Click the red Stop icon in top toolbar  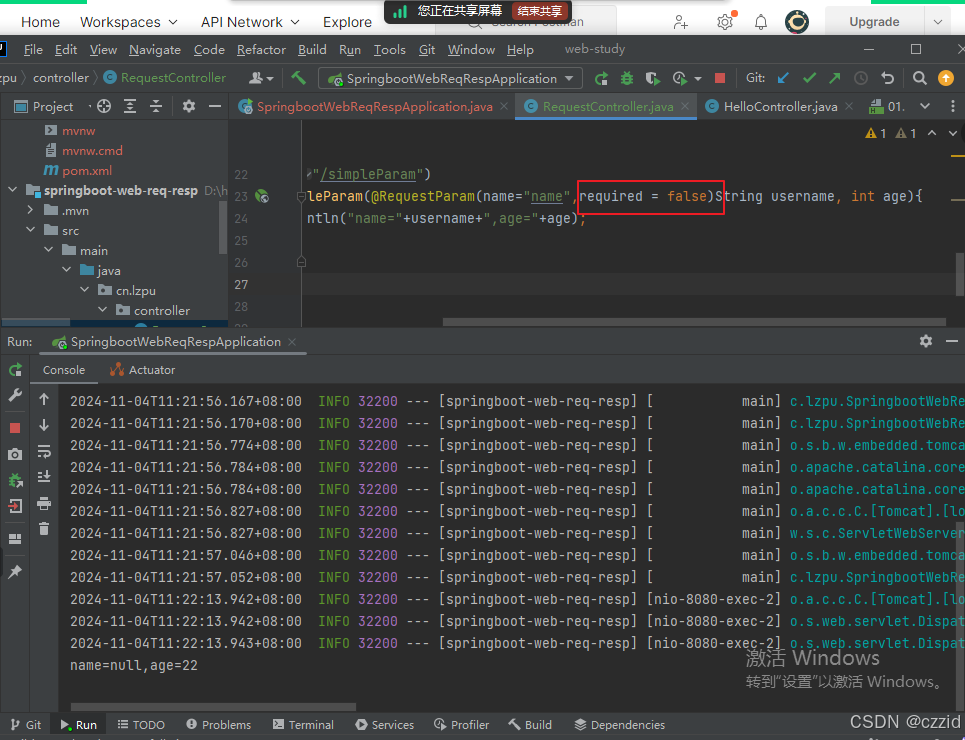click(719, 78)
